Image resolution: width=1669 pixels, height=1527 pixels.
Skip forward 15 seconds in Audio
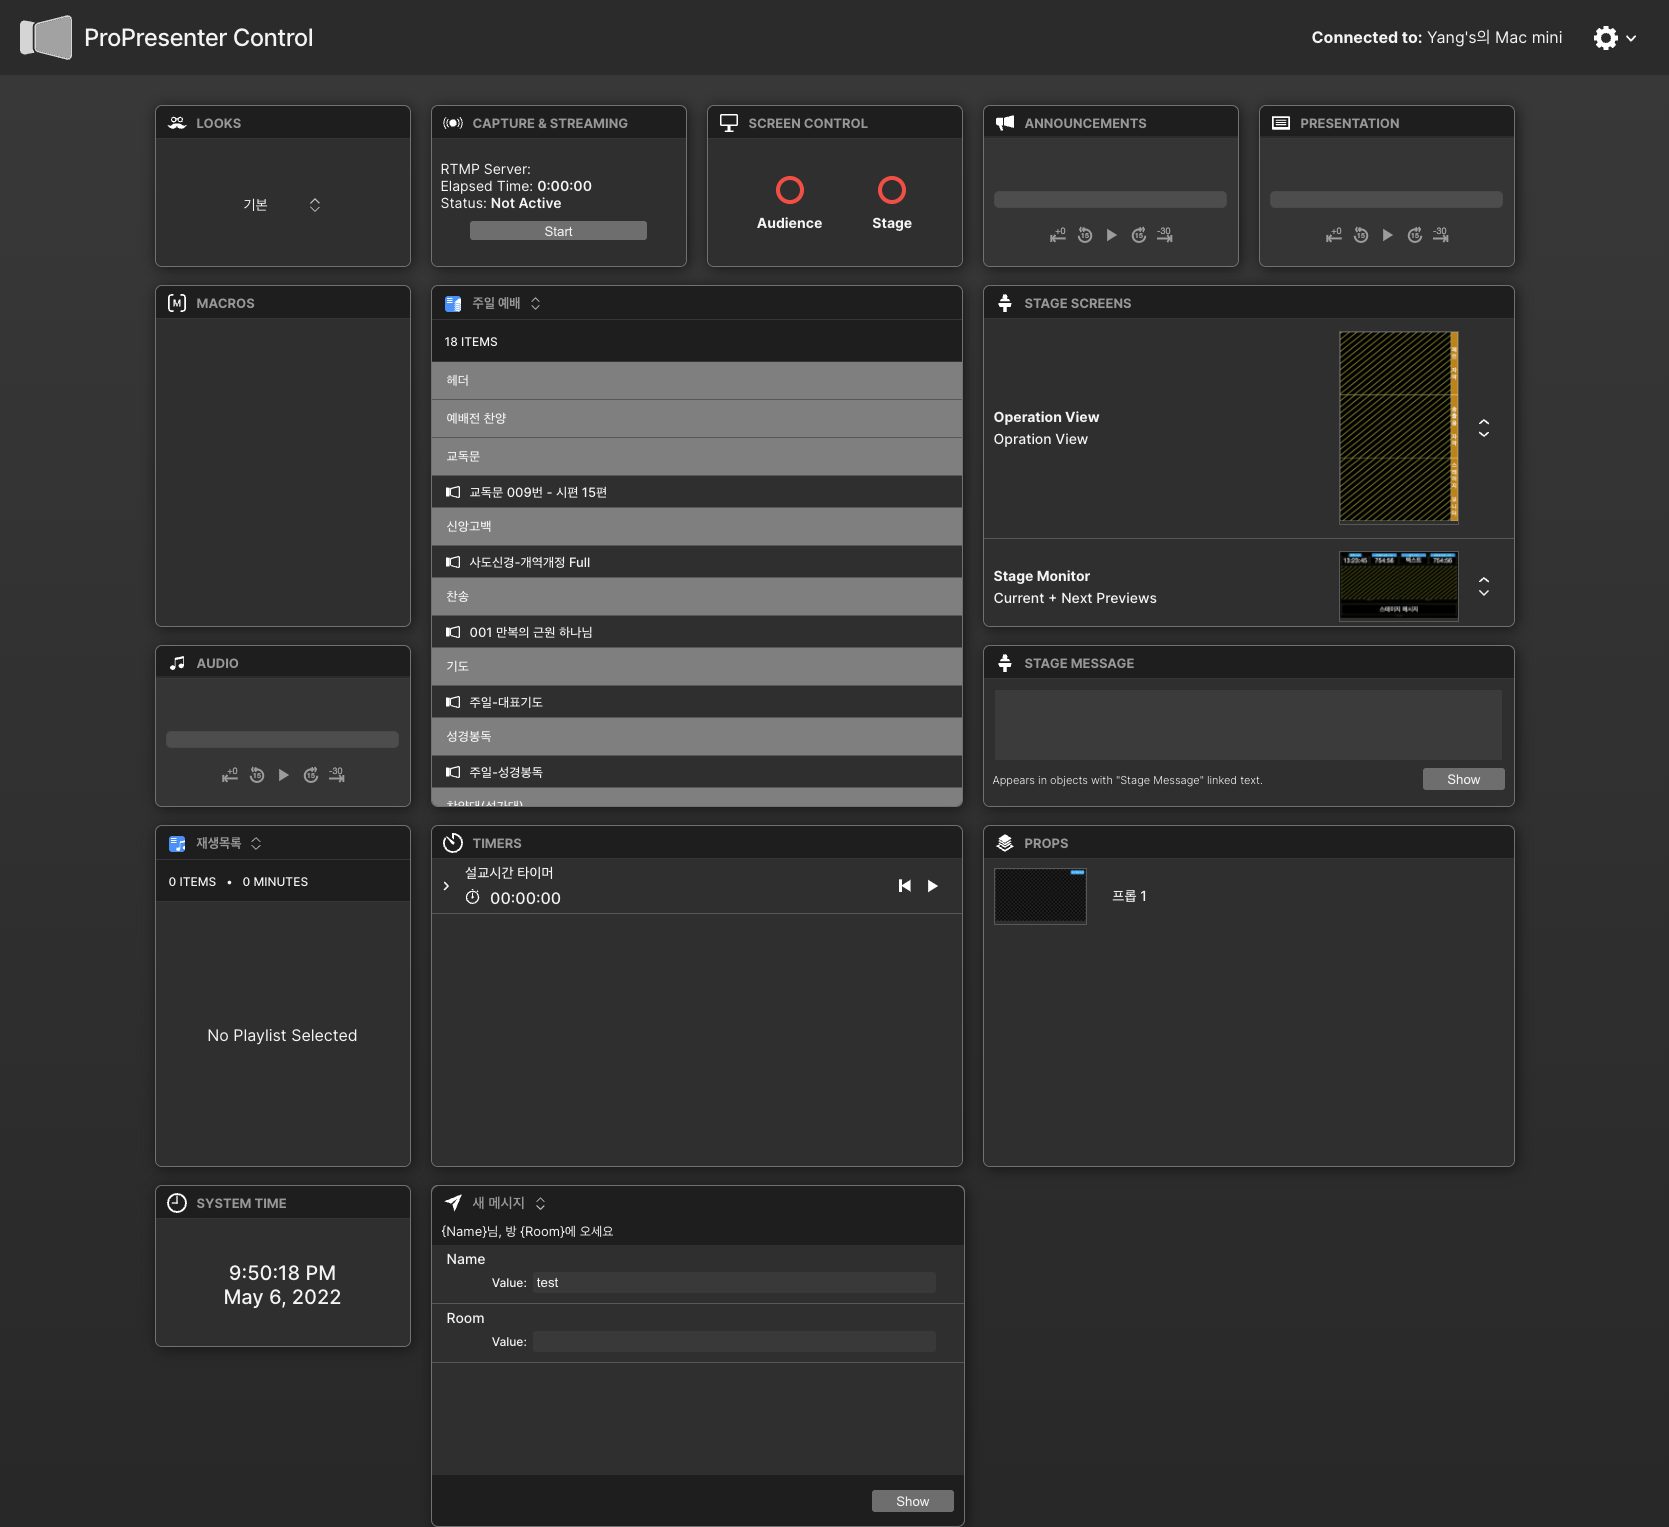[310, 775]
